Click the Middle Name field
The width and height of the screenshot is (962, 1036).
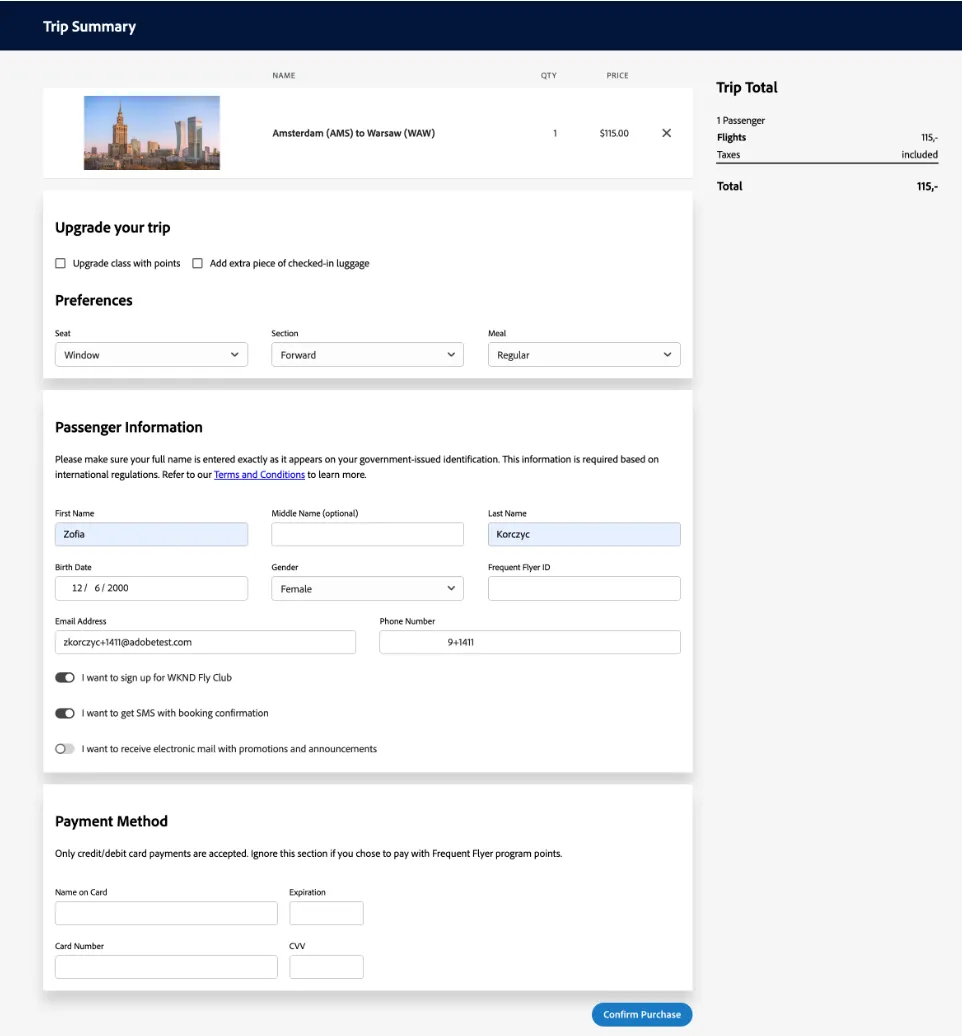(367, 534)
